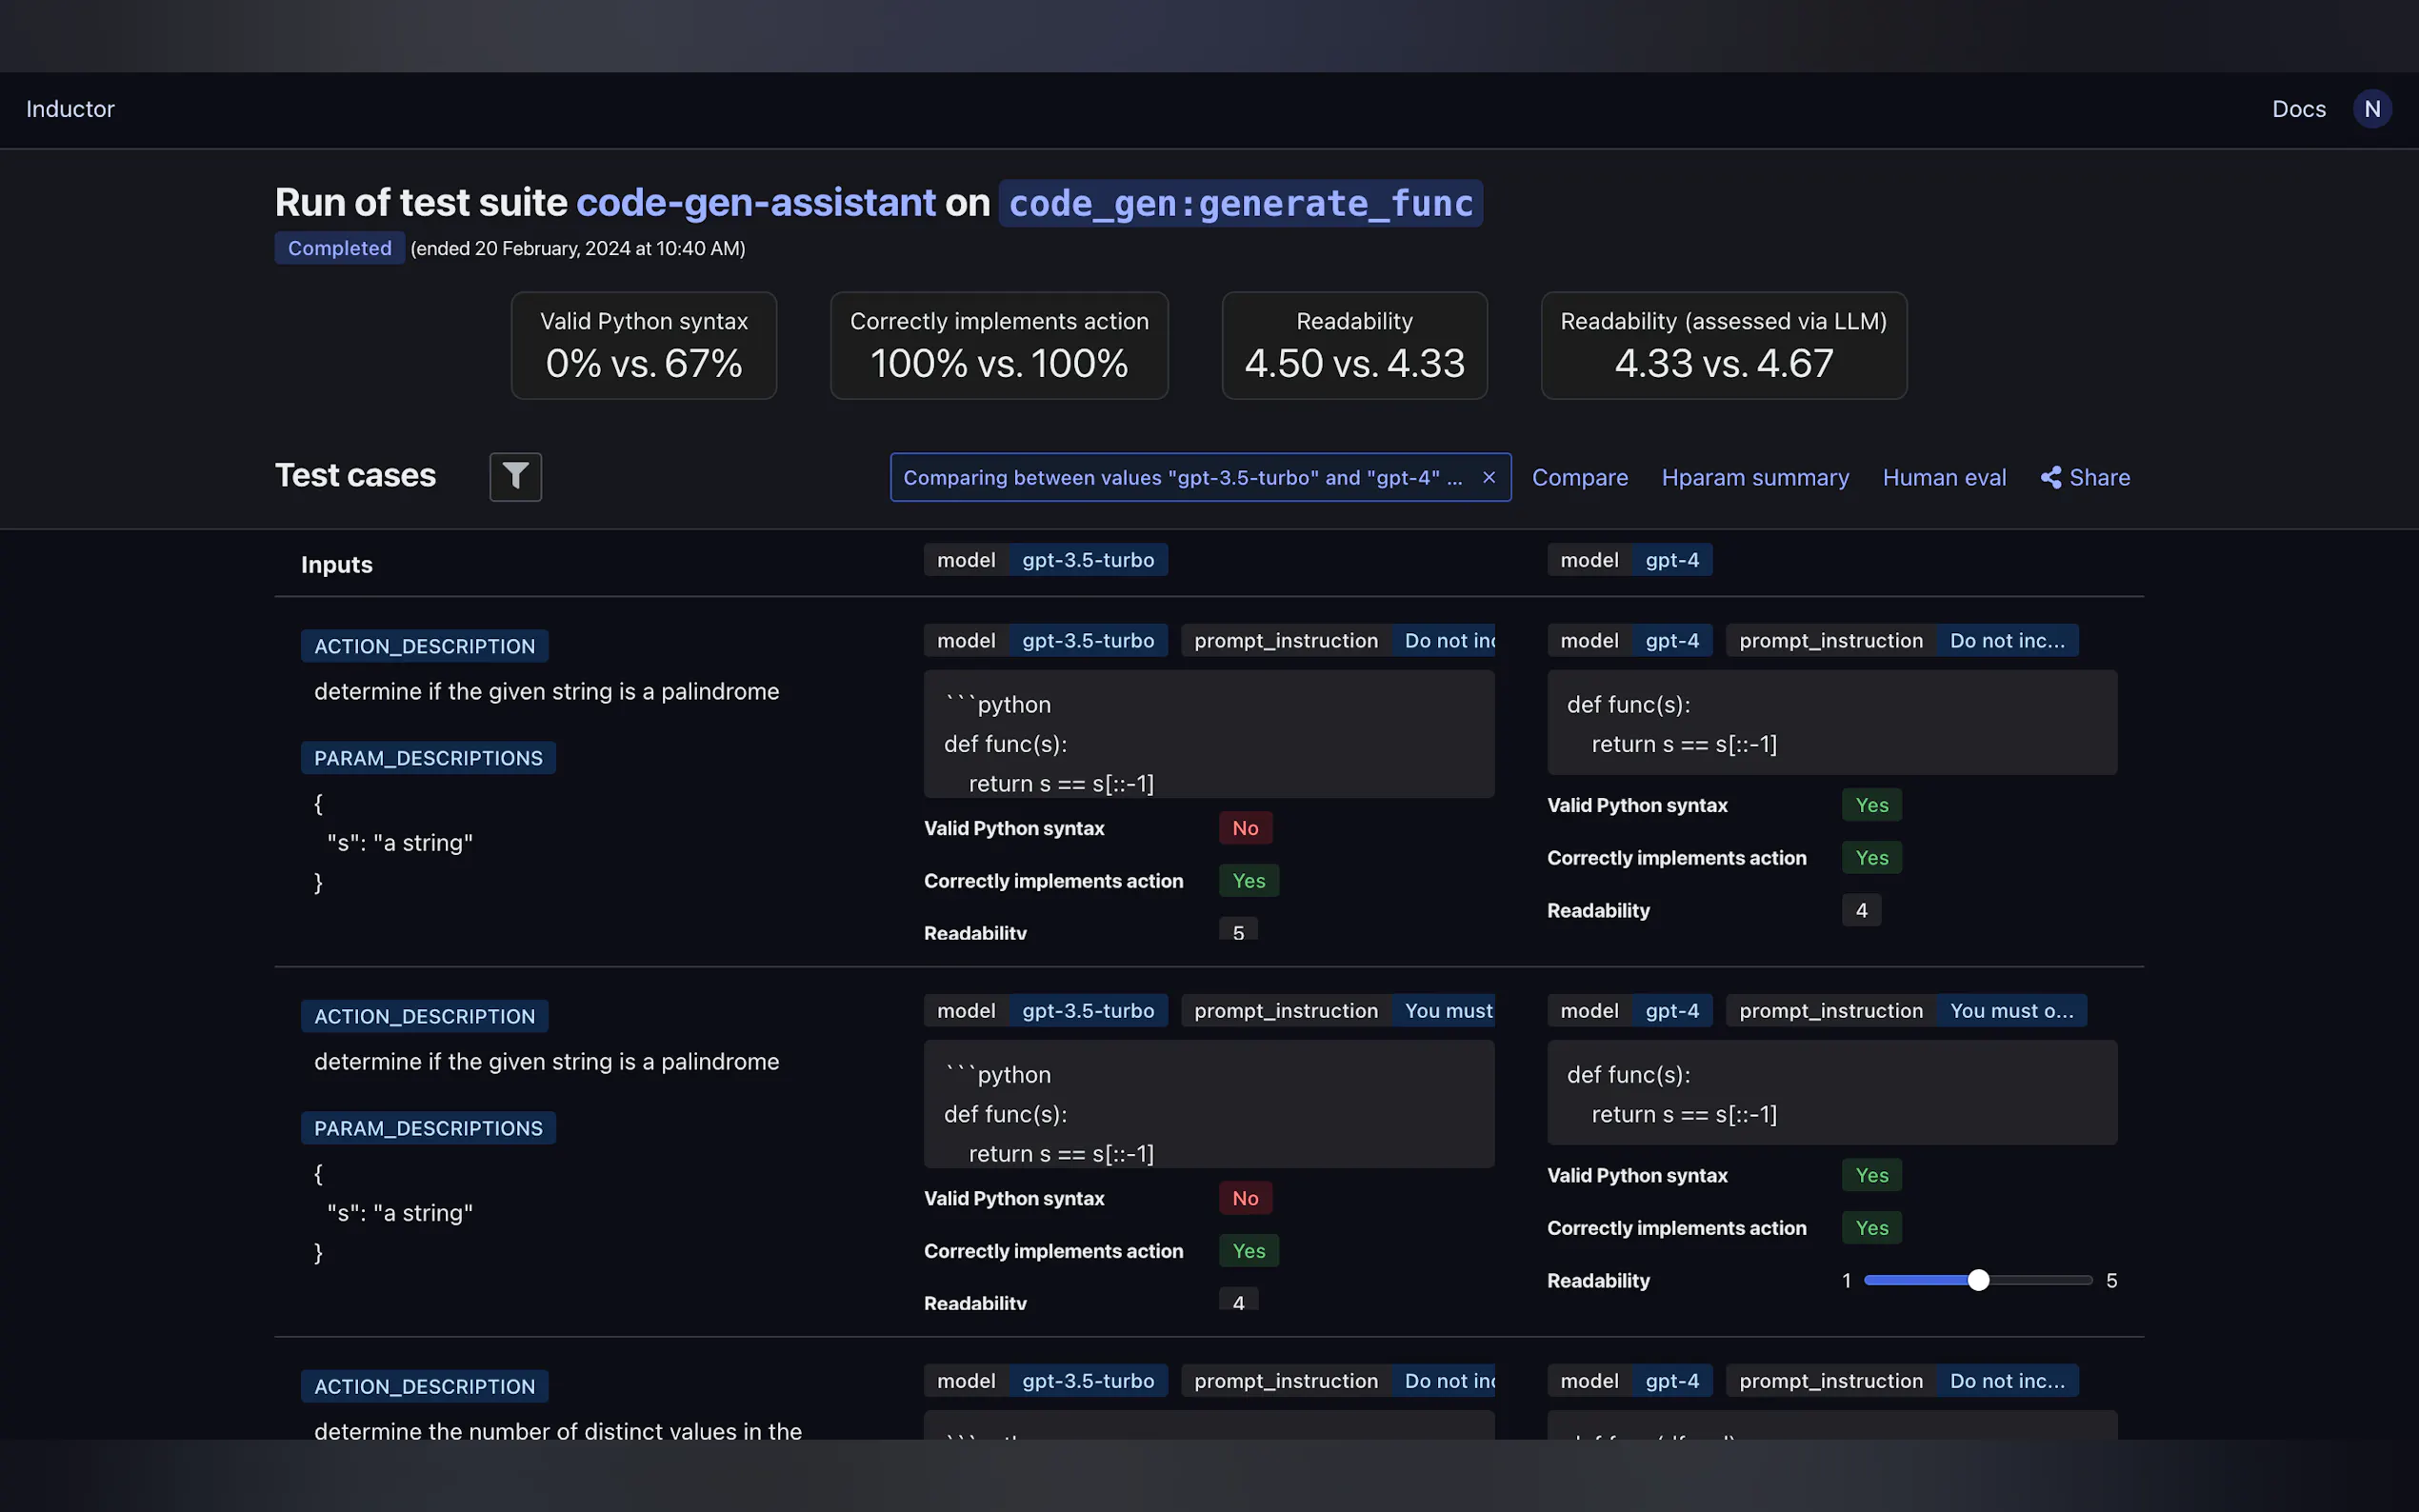2419x1512 pixels.
Task: Open user avatar N menu
Action: [x=2371, y=109]
